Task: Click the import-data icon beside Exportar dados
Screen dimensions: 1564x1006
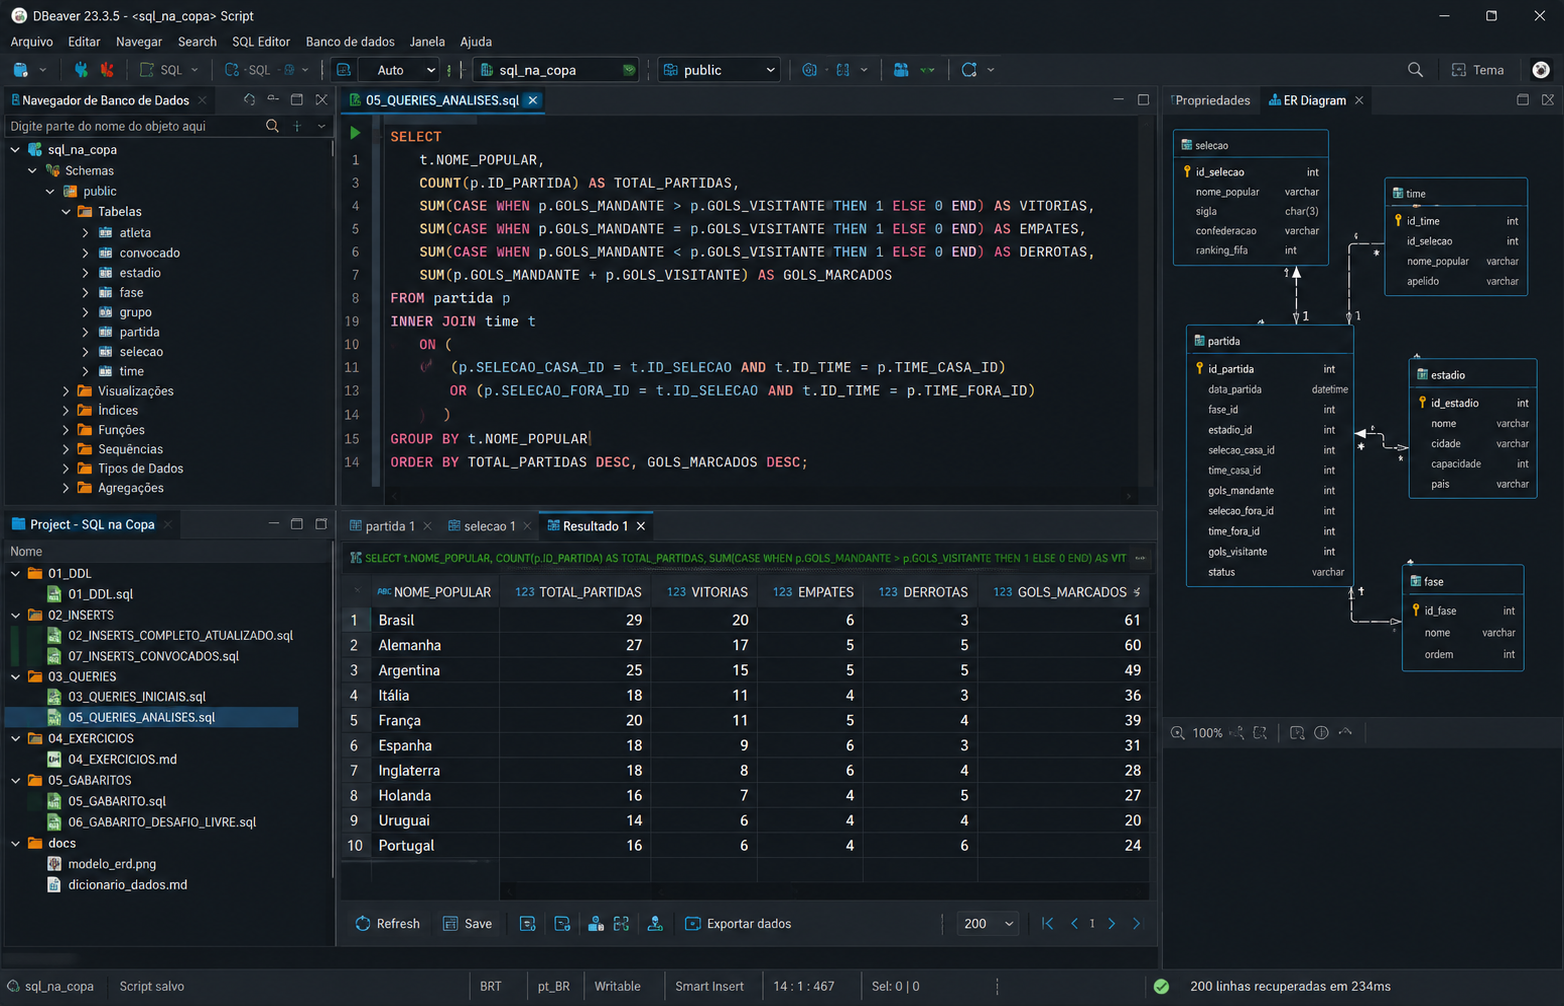Action: pyautogui.click(x=655, y=924)
